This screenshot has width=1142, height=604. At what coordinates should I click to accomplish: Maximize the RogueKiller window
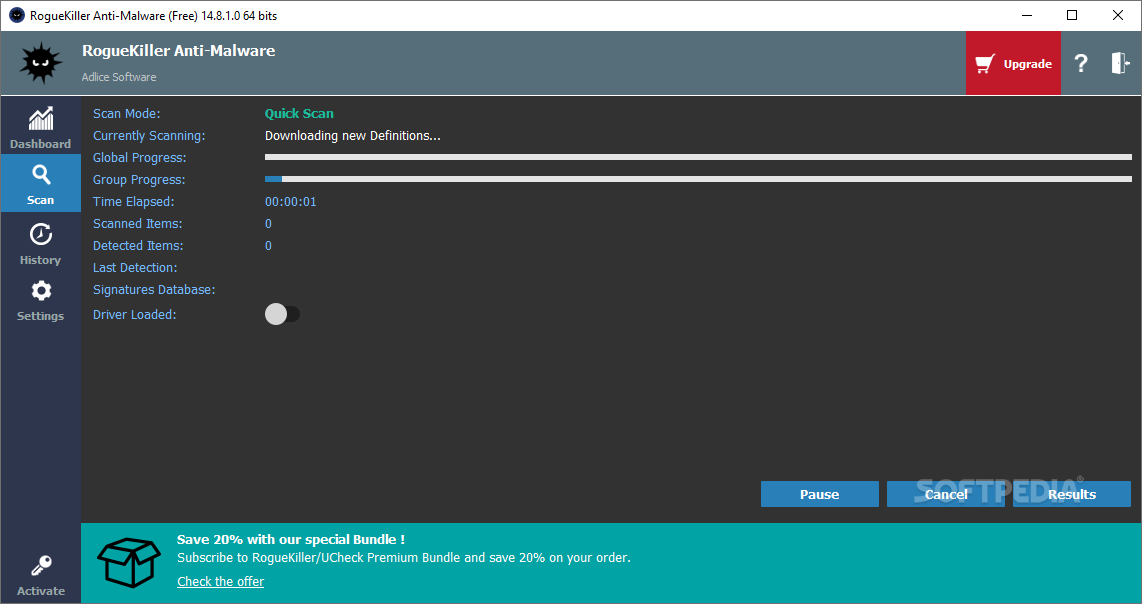click(1072, 15)
